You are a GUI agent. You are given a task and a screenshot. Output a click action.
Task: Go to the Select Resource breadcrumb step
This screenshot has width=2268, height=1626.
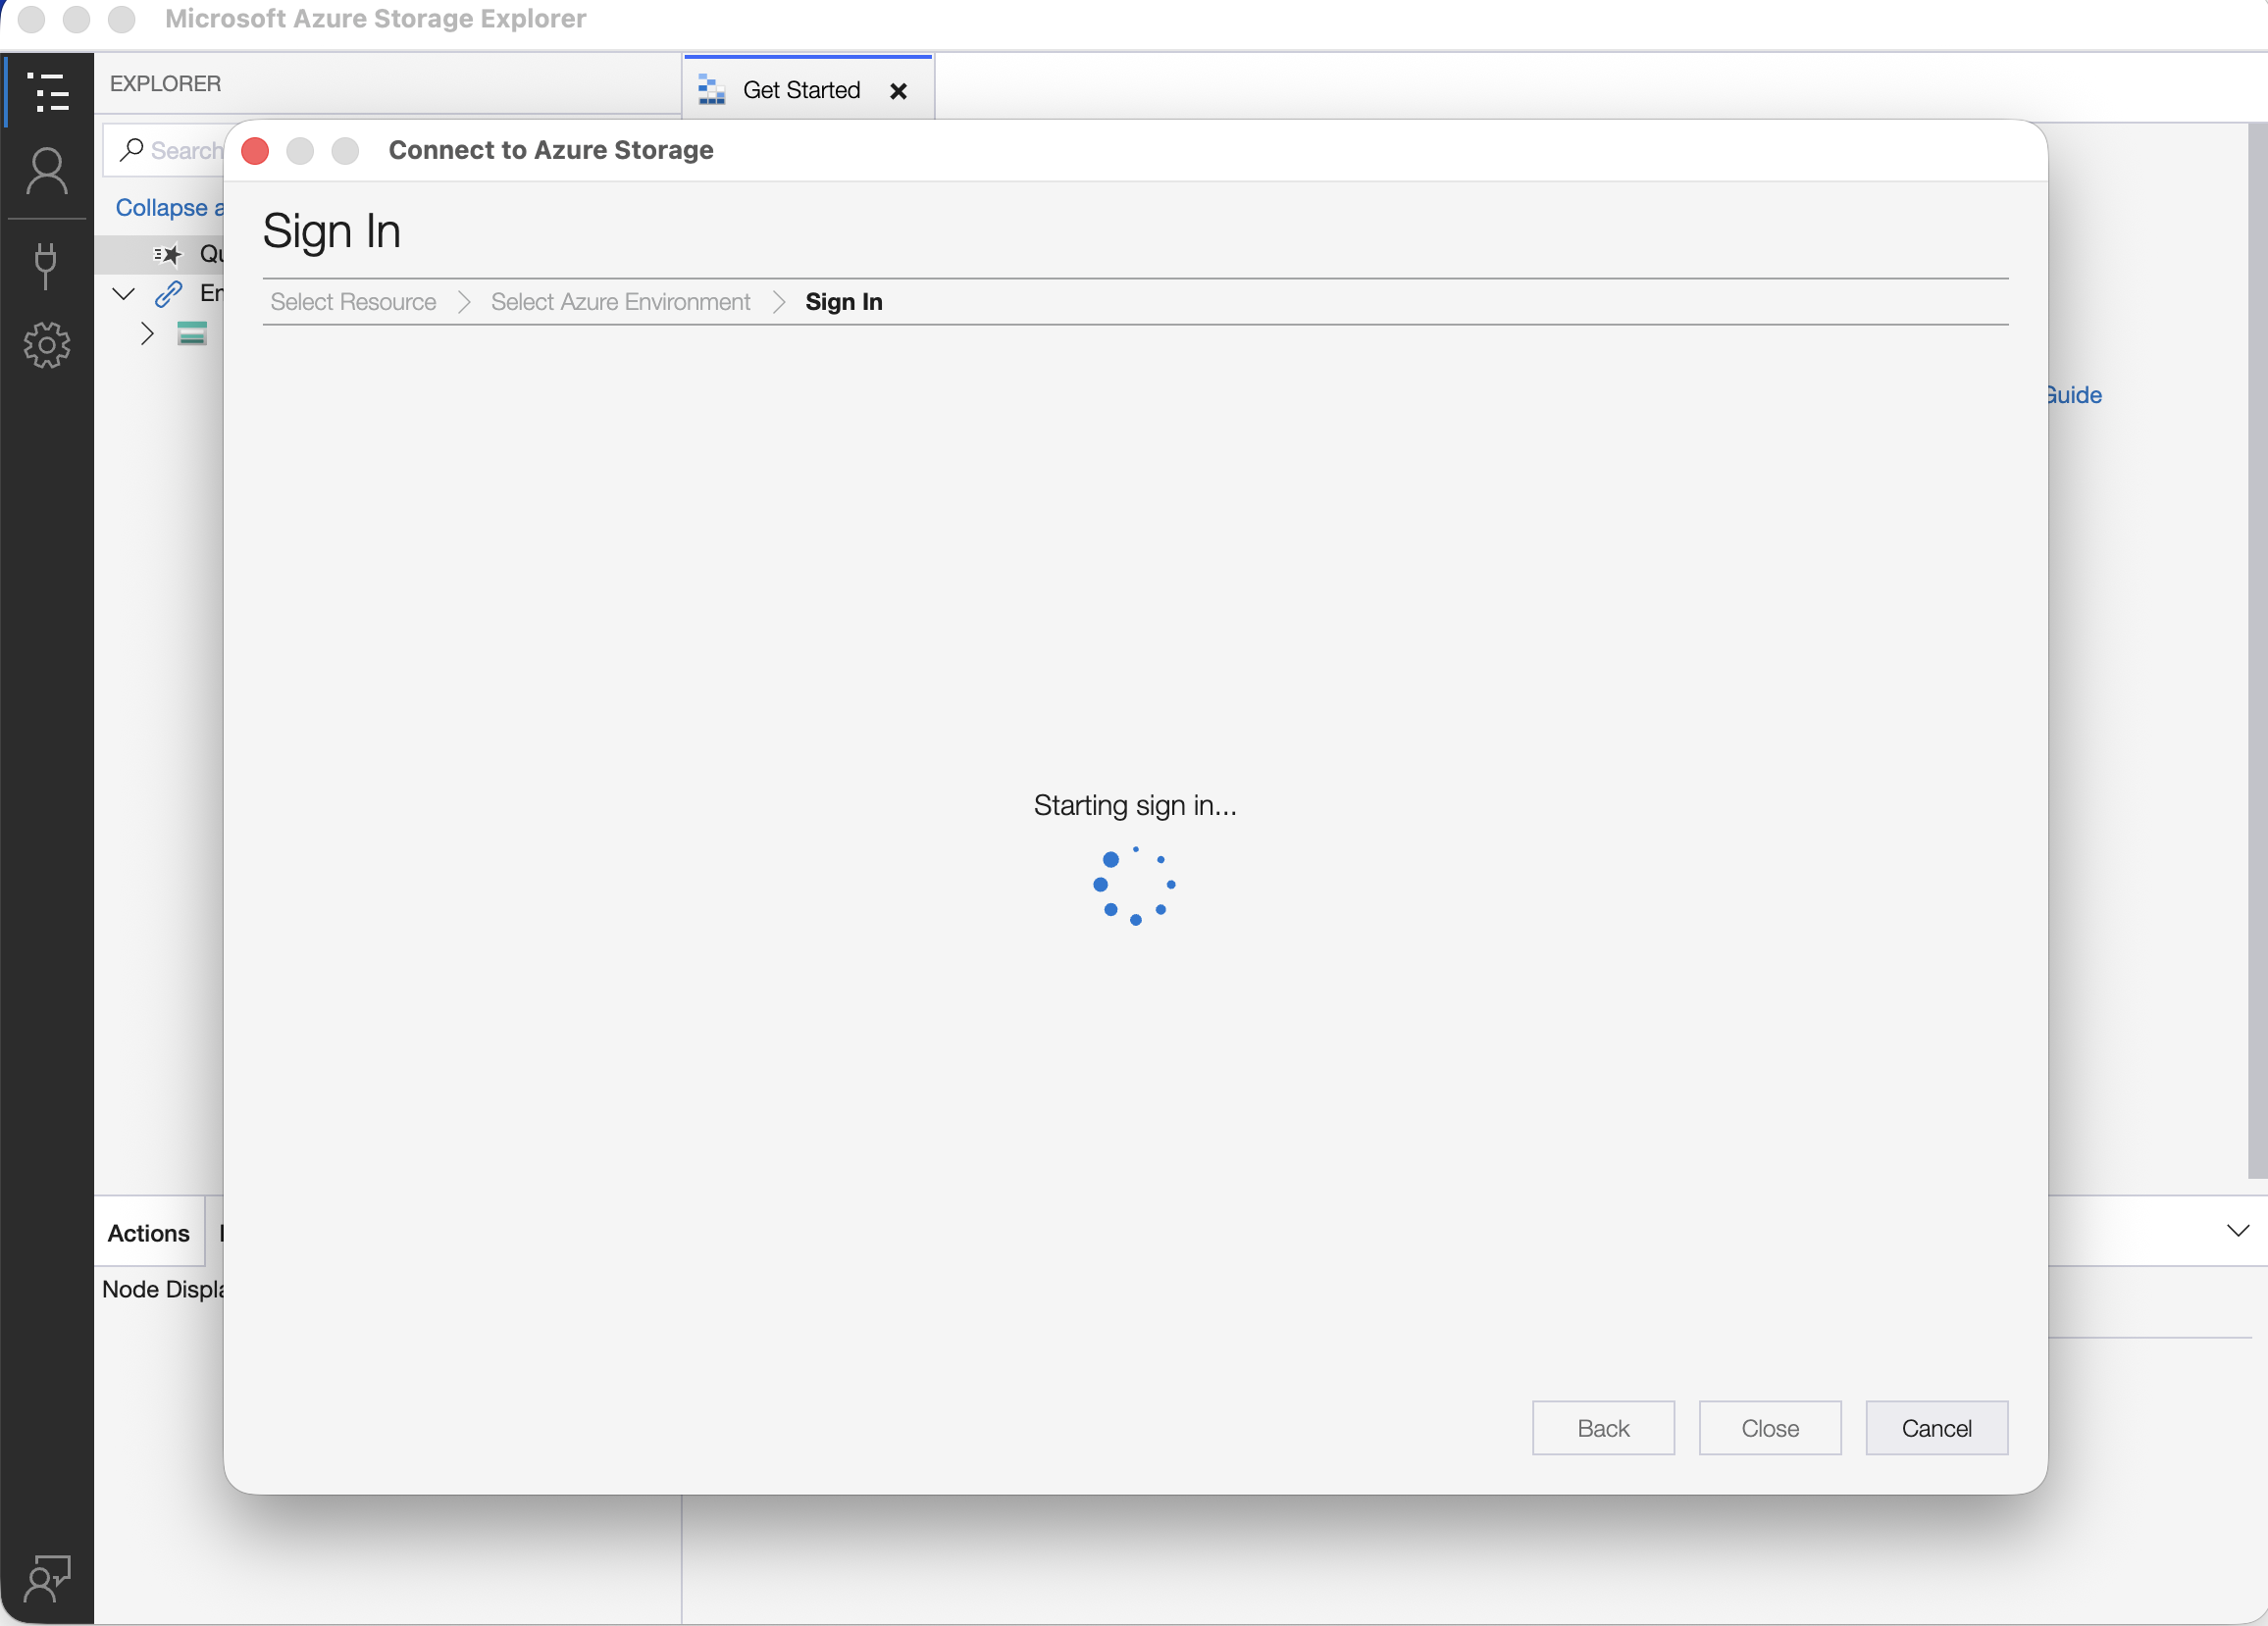point(353,301)
